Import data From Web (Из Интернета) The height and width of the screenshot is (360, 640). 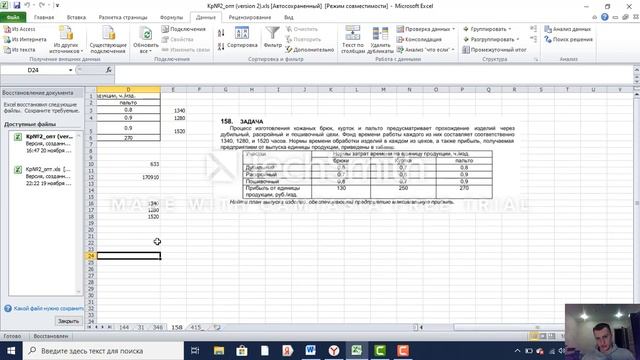pos(24,40)
